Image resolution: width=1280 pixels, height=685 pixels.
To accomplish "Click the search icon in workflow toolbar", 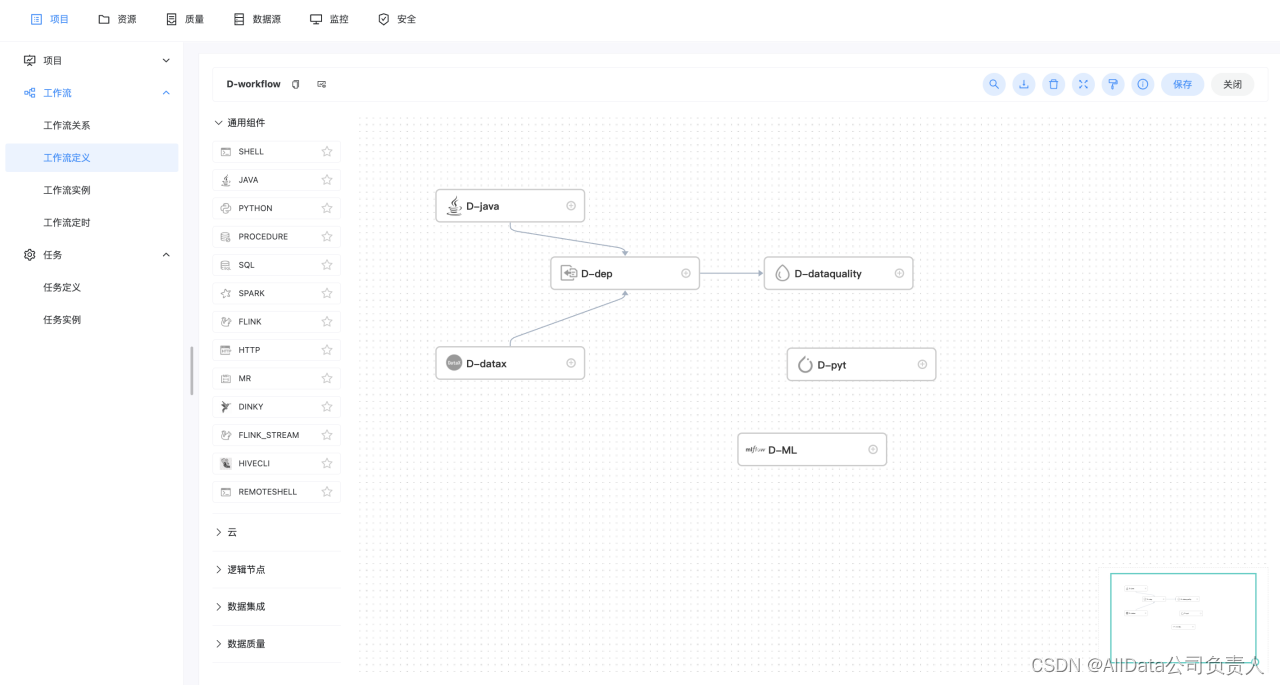I will (994, 84).
